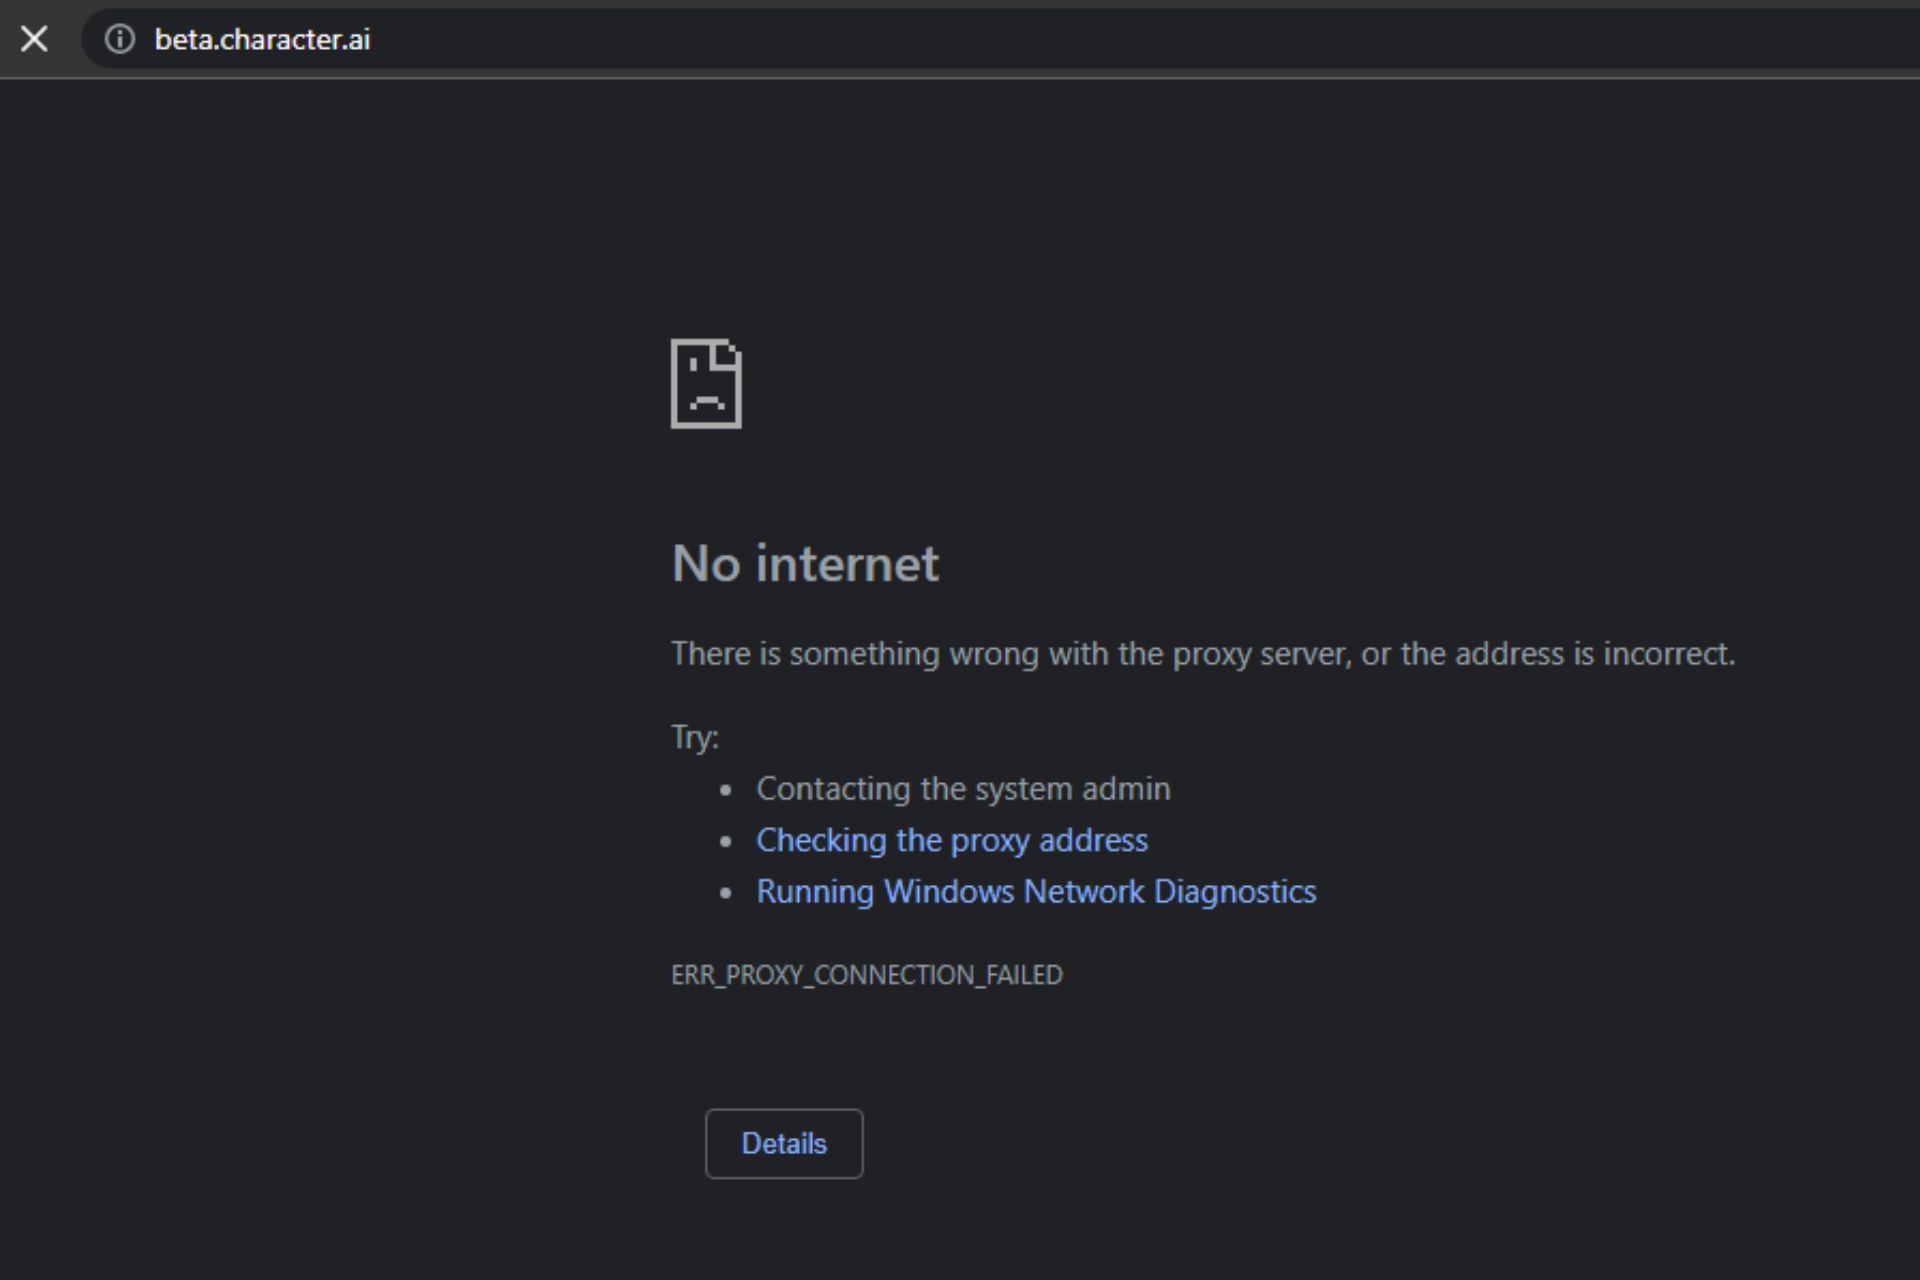Click the Try: label

click(x=695, y=737)
